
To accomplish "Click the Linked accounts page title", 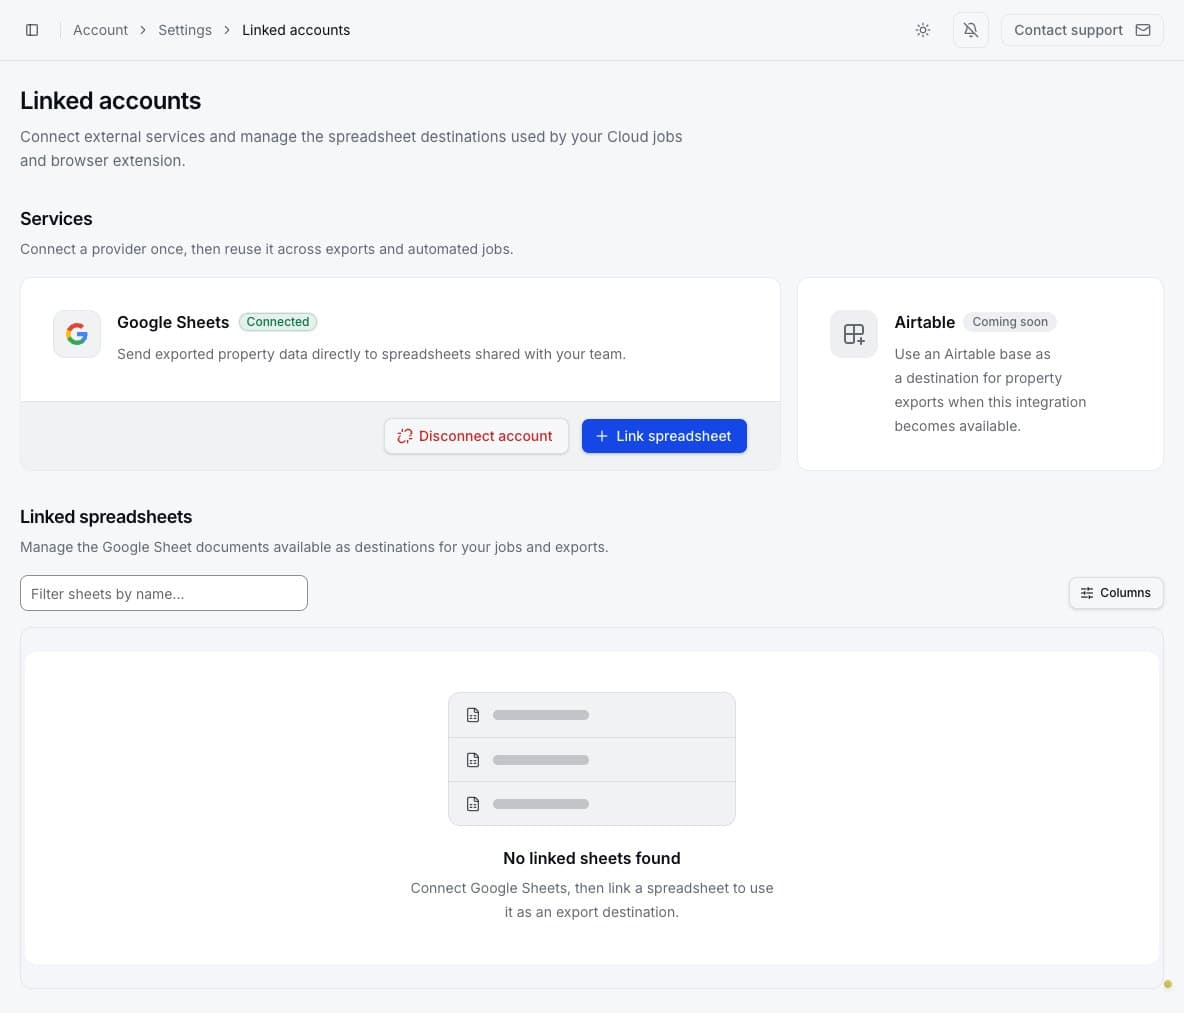I will (110, 100).
